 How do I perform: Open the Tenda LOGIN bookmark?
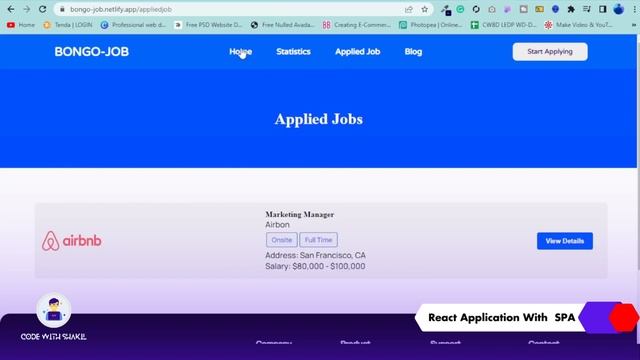[68, 25]
